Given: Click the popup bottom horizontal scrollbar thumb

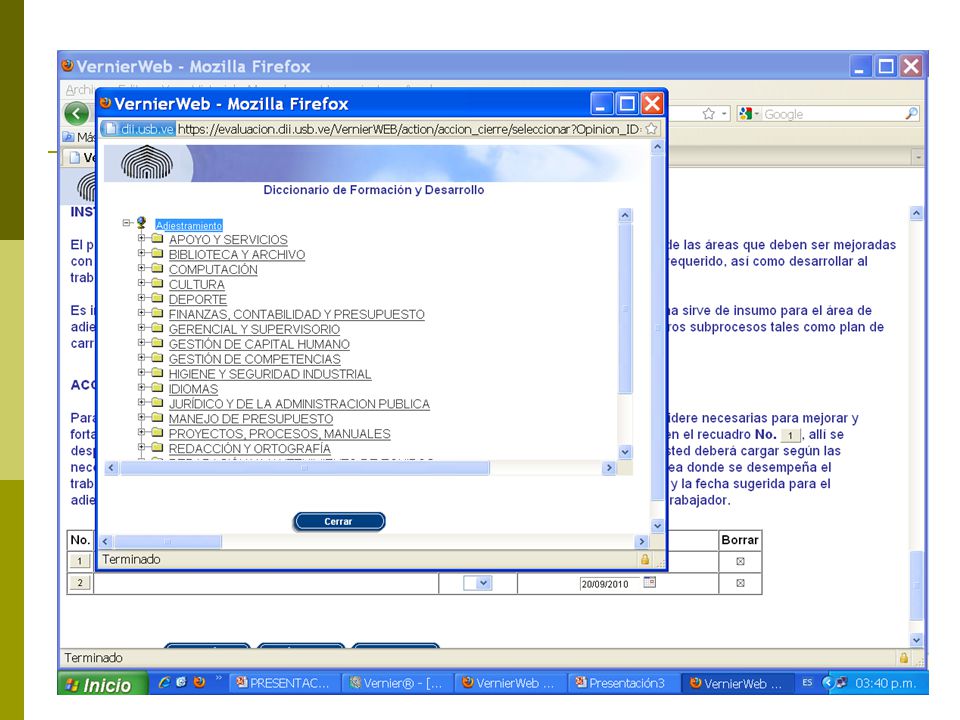Looking at the screenshot, I should [168, 541].
